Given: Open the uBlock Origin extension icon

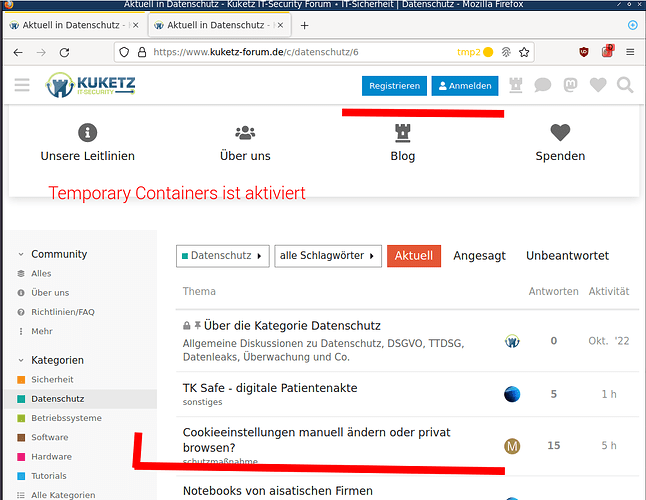Looking at the screenshot, I should pos(584,52).
